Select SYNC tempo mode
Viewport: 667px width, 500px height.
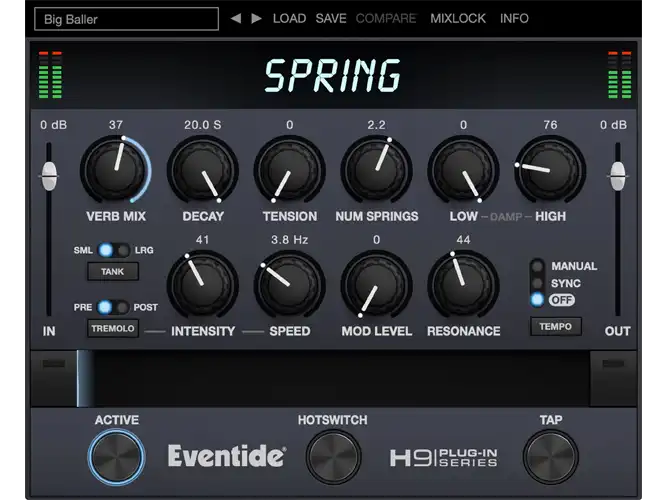point(537,283)
